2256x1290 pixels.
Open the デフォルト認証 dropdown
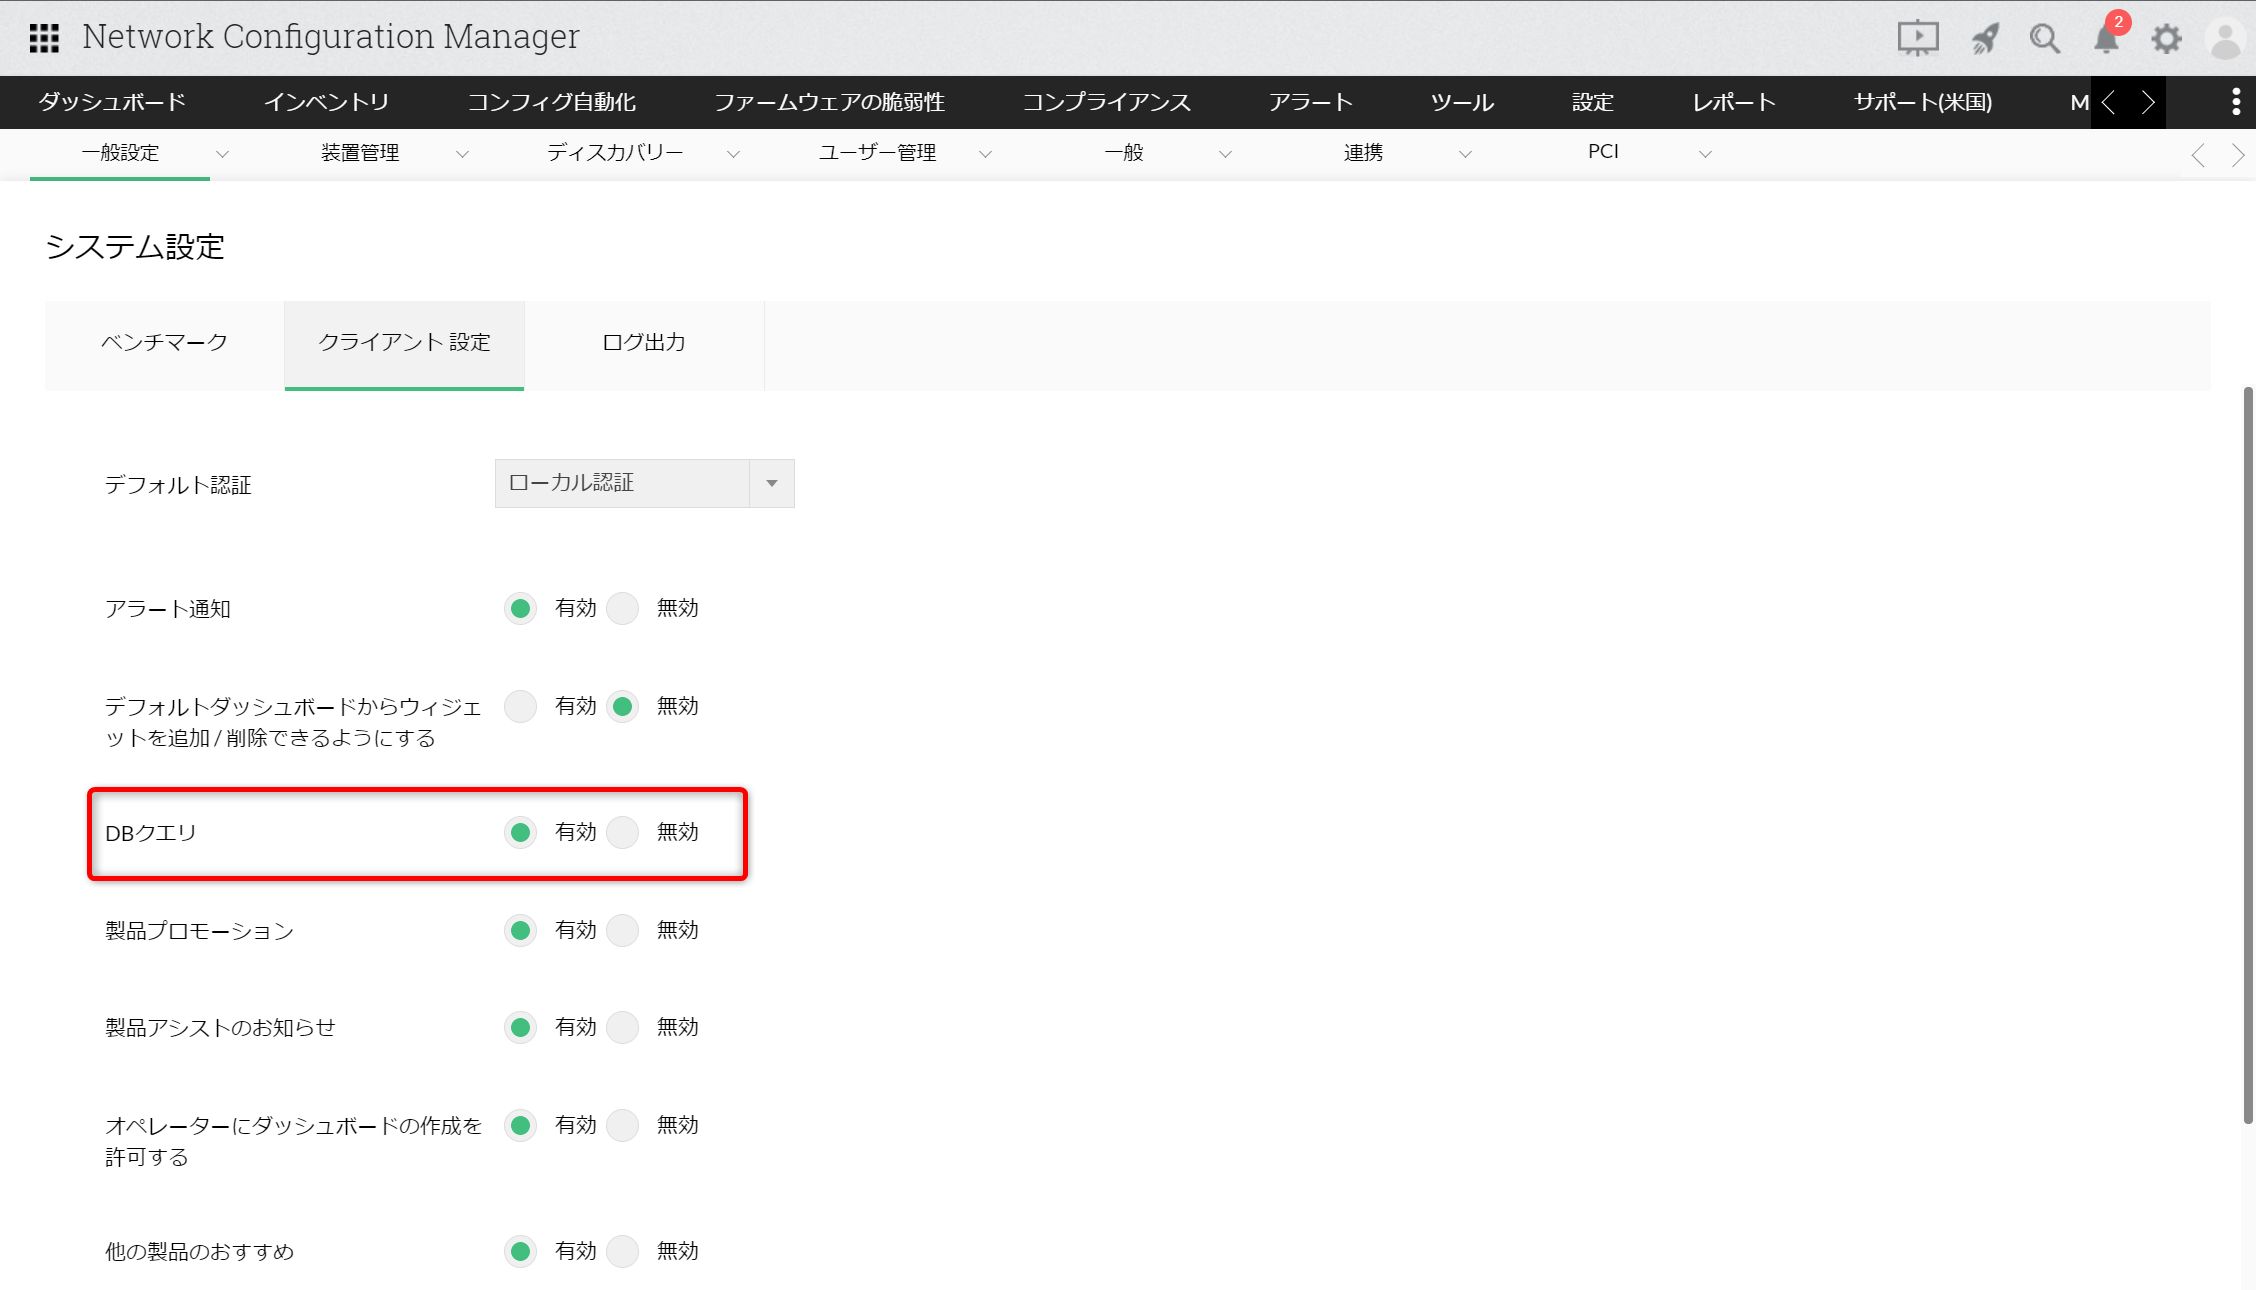644,483
